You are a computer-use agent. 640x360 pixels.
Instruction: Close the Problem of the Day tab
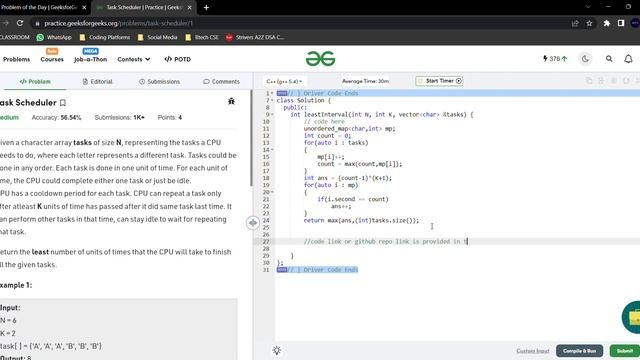84,7
